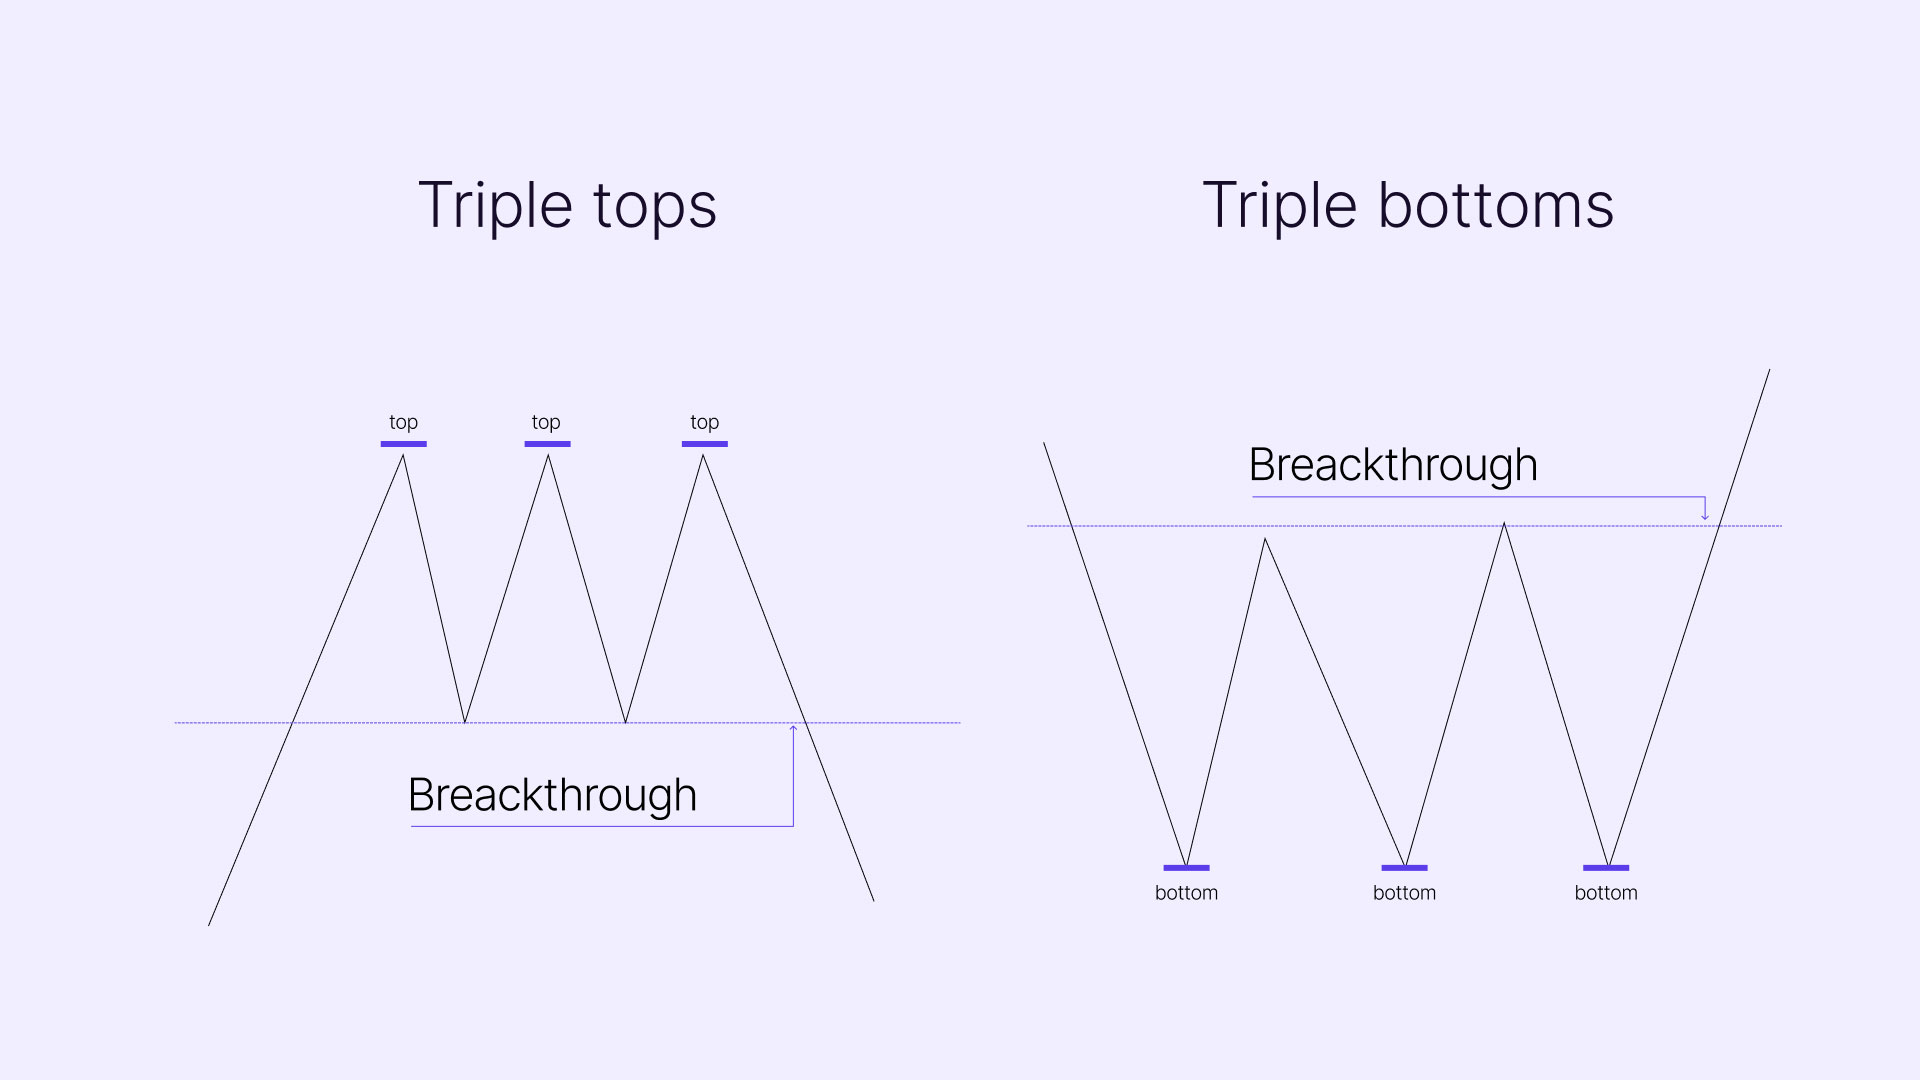Click the dashed resistance line in triple bottoms chart
The height and width of the screenshot is (1080, 1920).
(x=1150, y=525)
